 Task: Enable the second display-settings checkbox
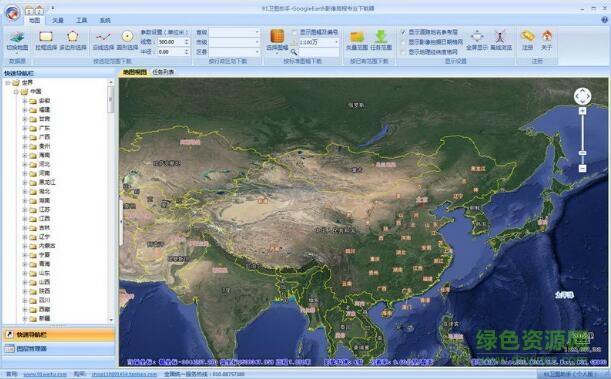coord(403,42)
